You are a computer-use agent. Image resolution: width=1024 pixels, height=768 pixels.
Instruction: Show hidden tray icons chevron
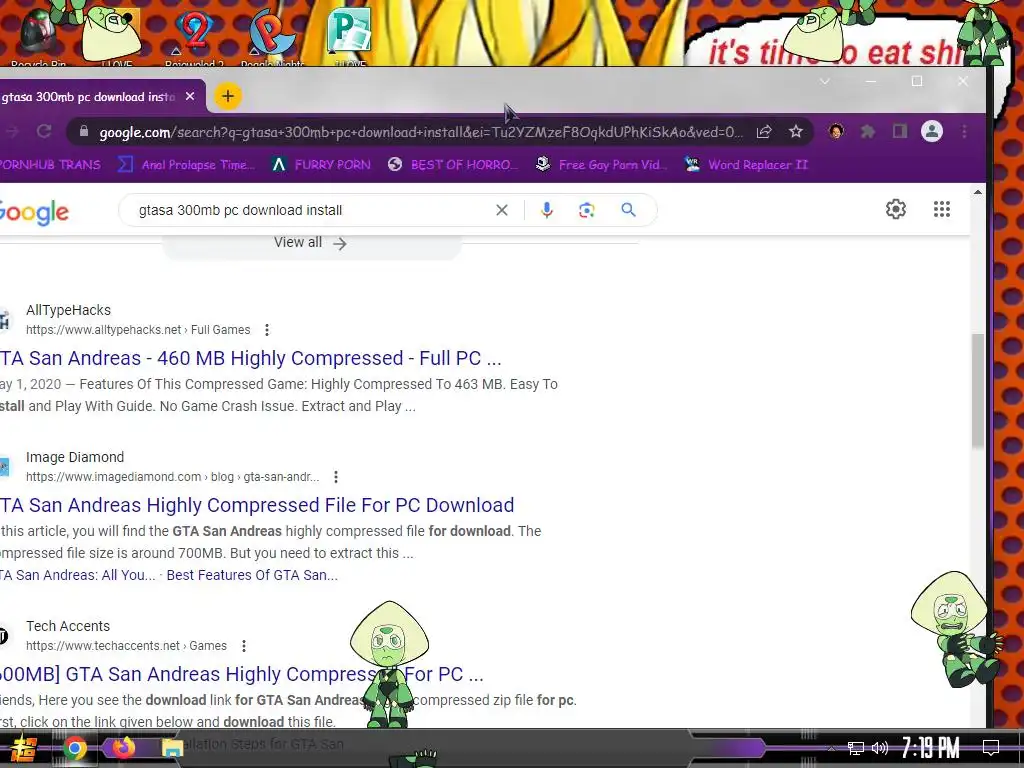click(831, 748)
